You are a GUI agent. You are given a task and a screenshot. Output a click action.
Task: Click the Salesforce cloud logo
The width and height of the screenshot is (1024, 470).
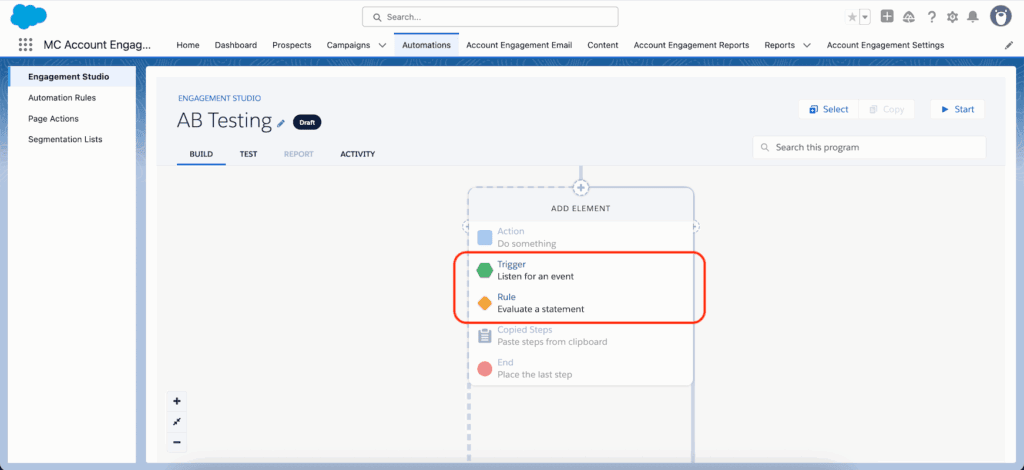coord(29,16)
